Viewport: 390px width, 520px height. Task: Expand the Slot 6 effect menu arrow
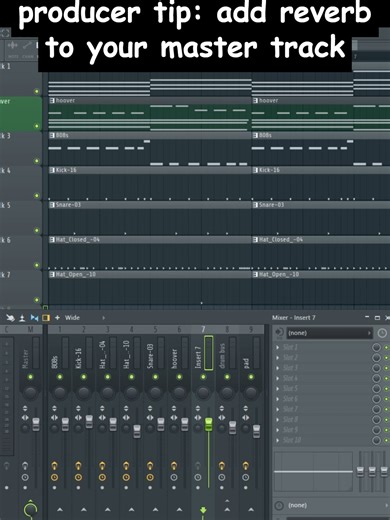278,399
